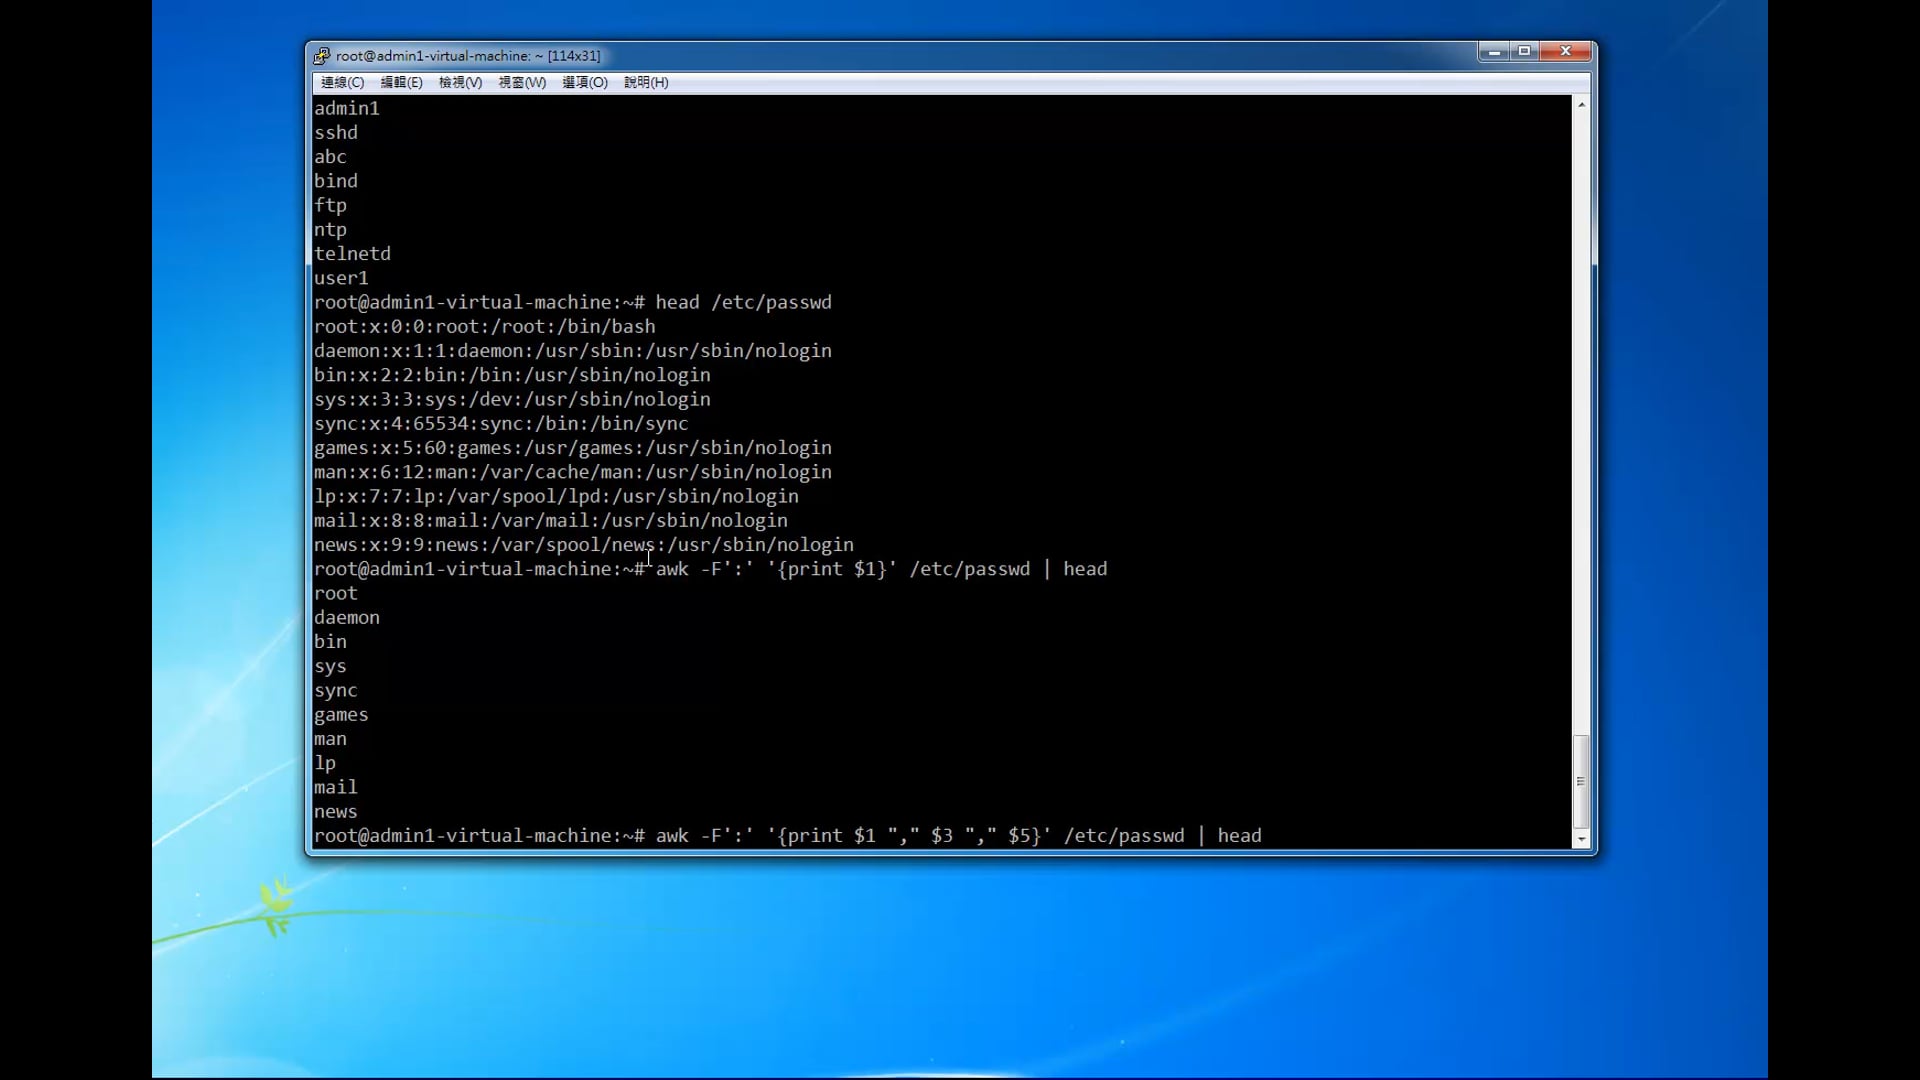Open the 連線(C) menu

coord(342,83)
